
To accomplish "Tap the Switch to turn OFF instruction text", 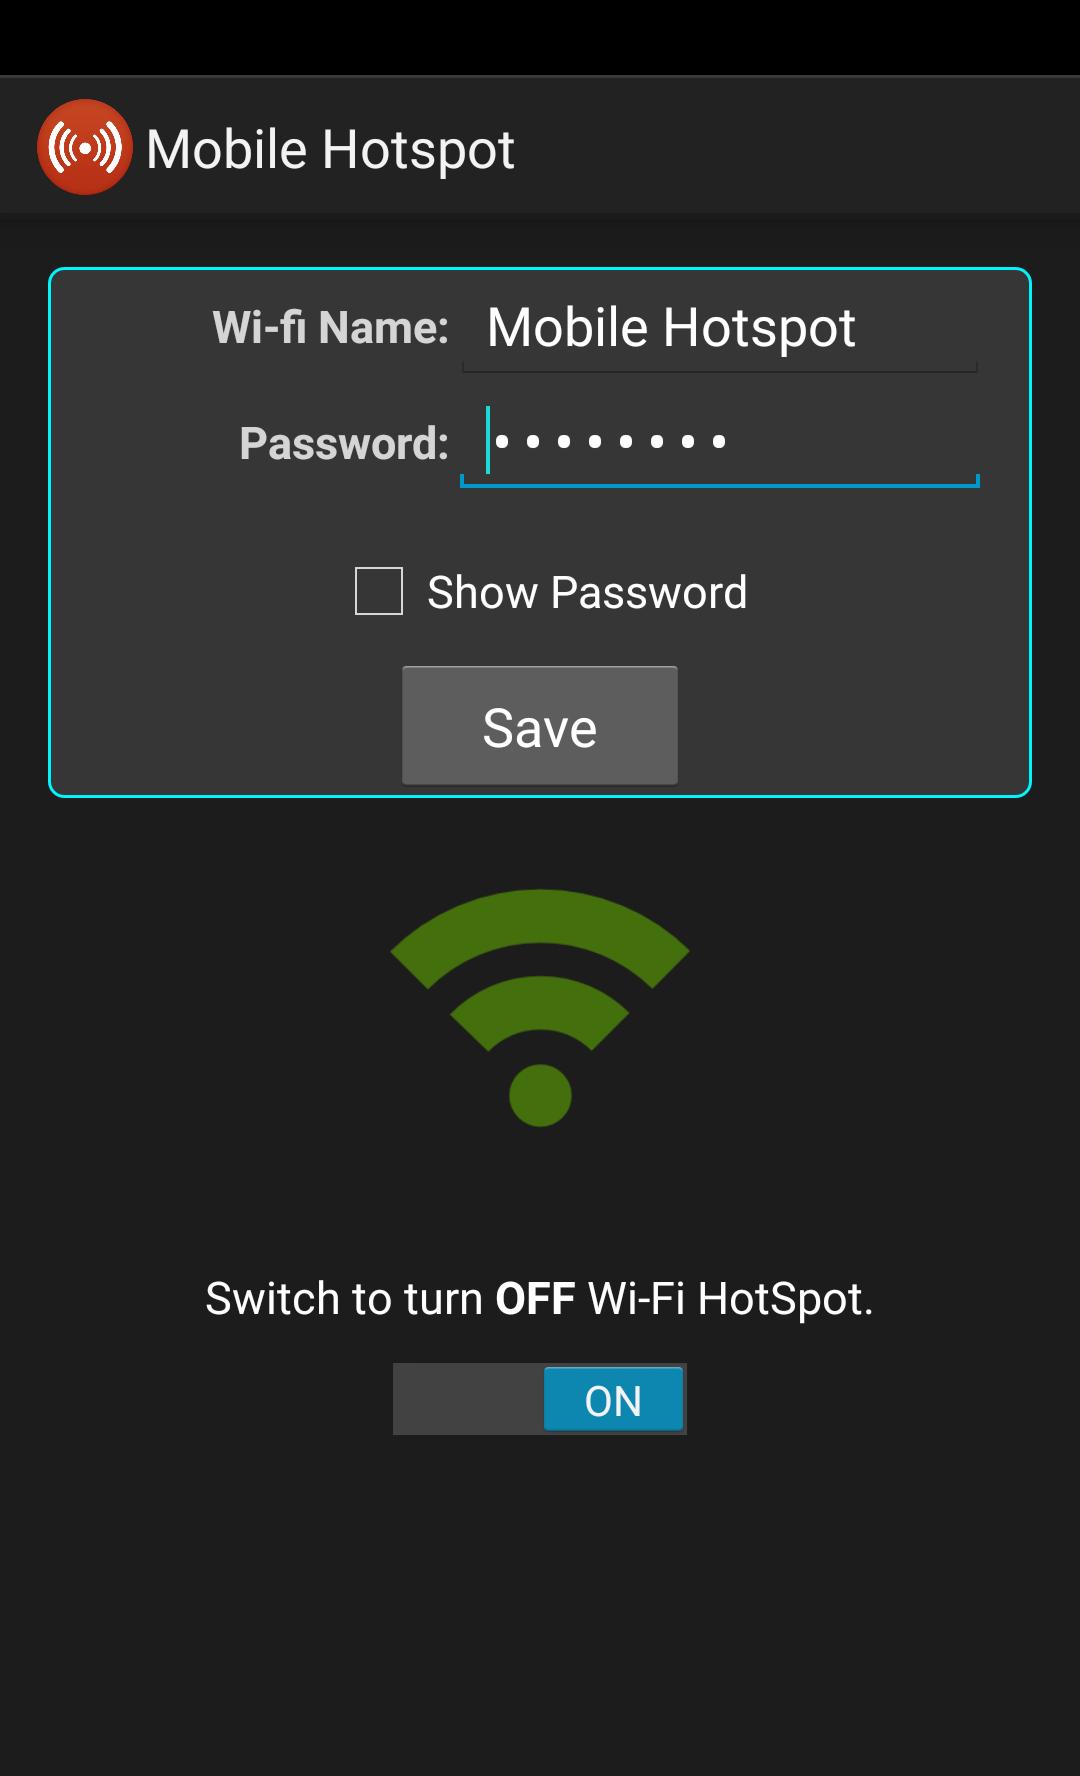I will coord(540,1298).
